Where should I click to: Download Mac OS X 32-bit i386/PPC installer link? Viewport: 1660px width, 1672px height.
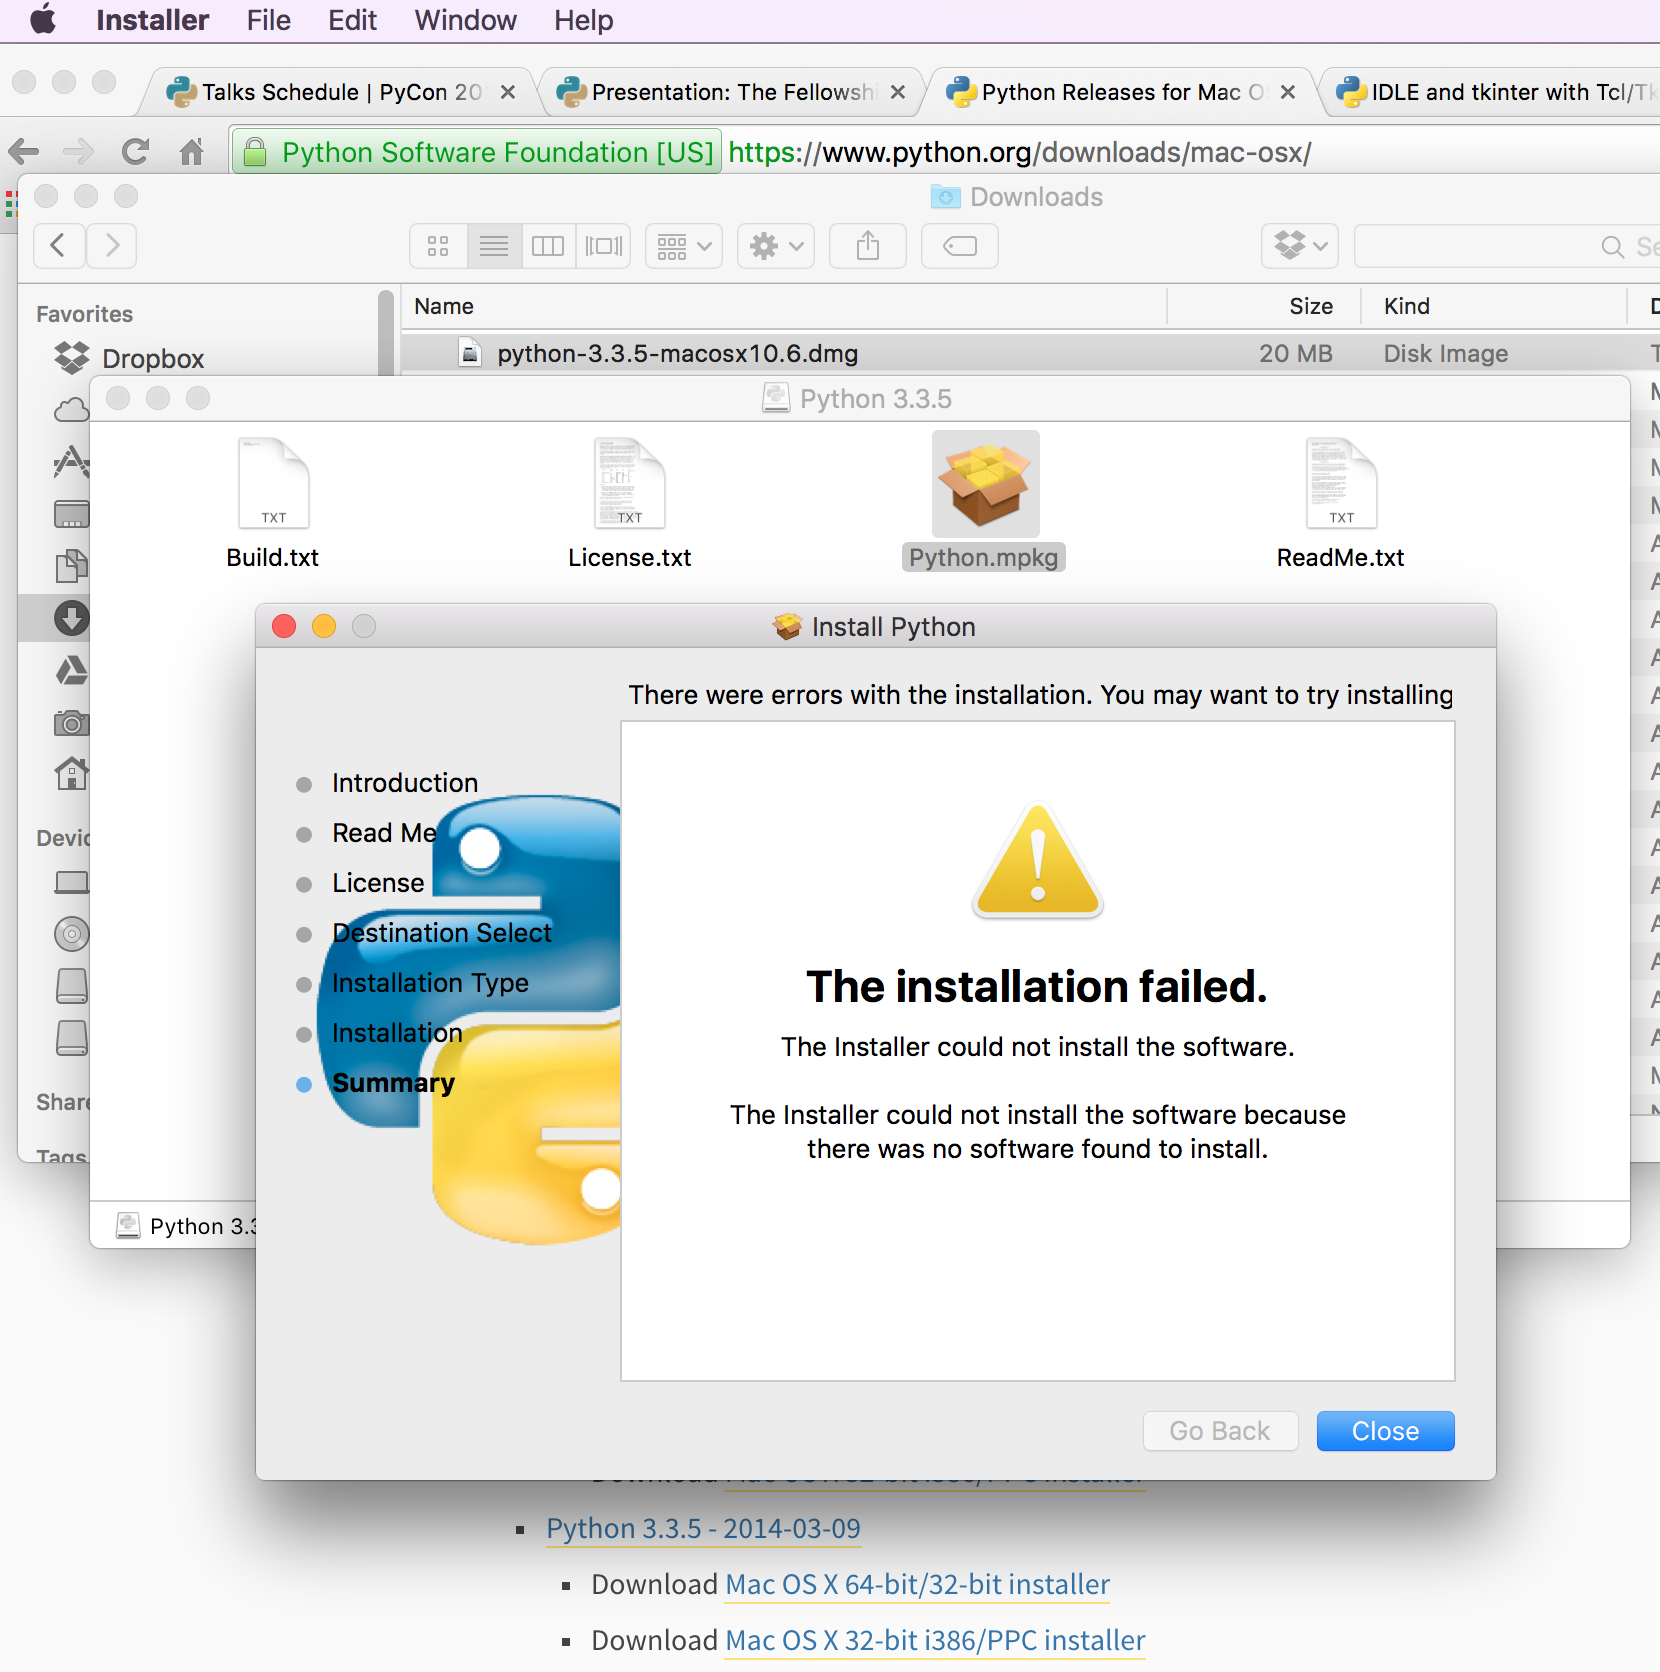pyautogui.click(x=935, y=1640)
